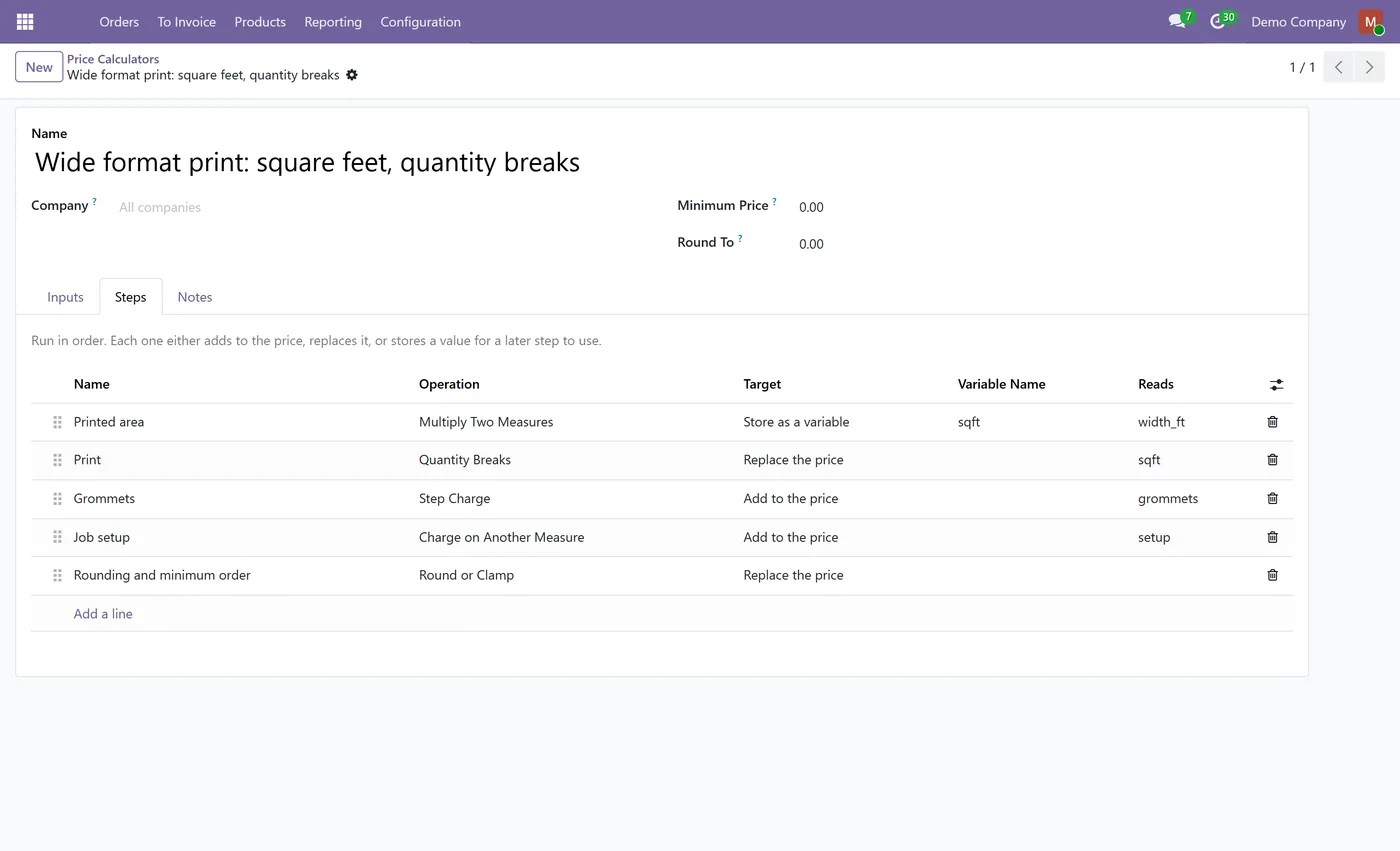Add a line to steps
This screenshot has width=1400, height=851.
(x=103, y=614)
